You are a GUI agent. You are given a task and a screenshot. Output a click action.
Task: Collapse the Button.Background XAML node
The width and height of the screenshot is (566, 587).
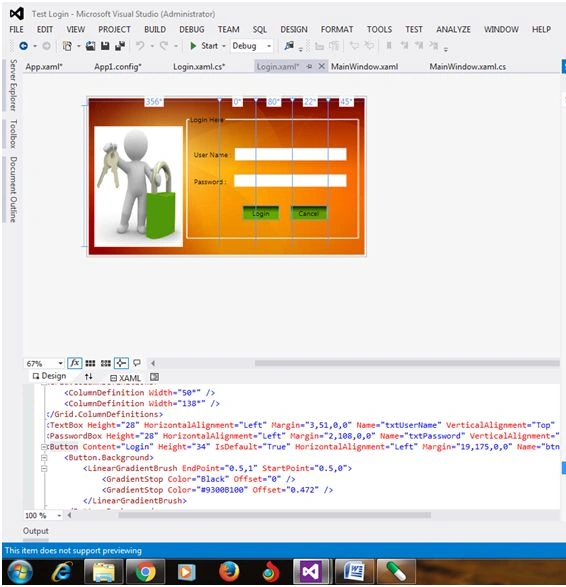[44, 457]
